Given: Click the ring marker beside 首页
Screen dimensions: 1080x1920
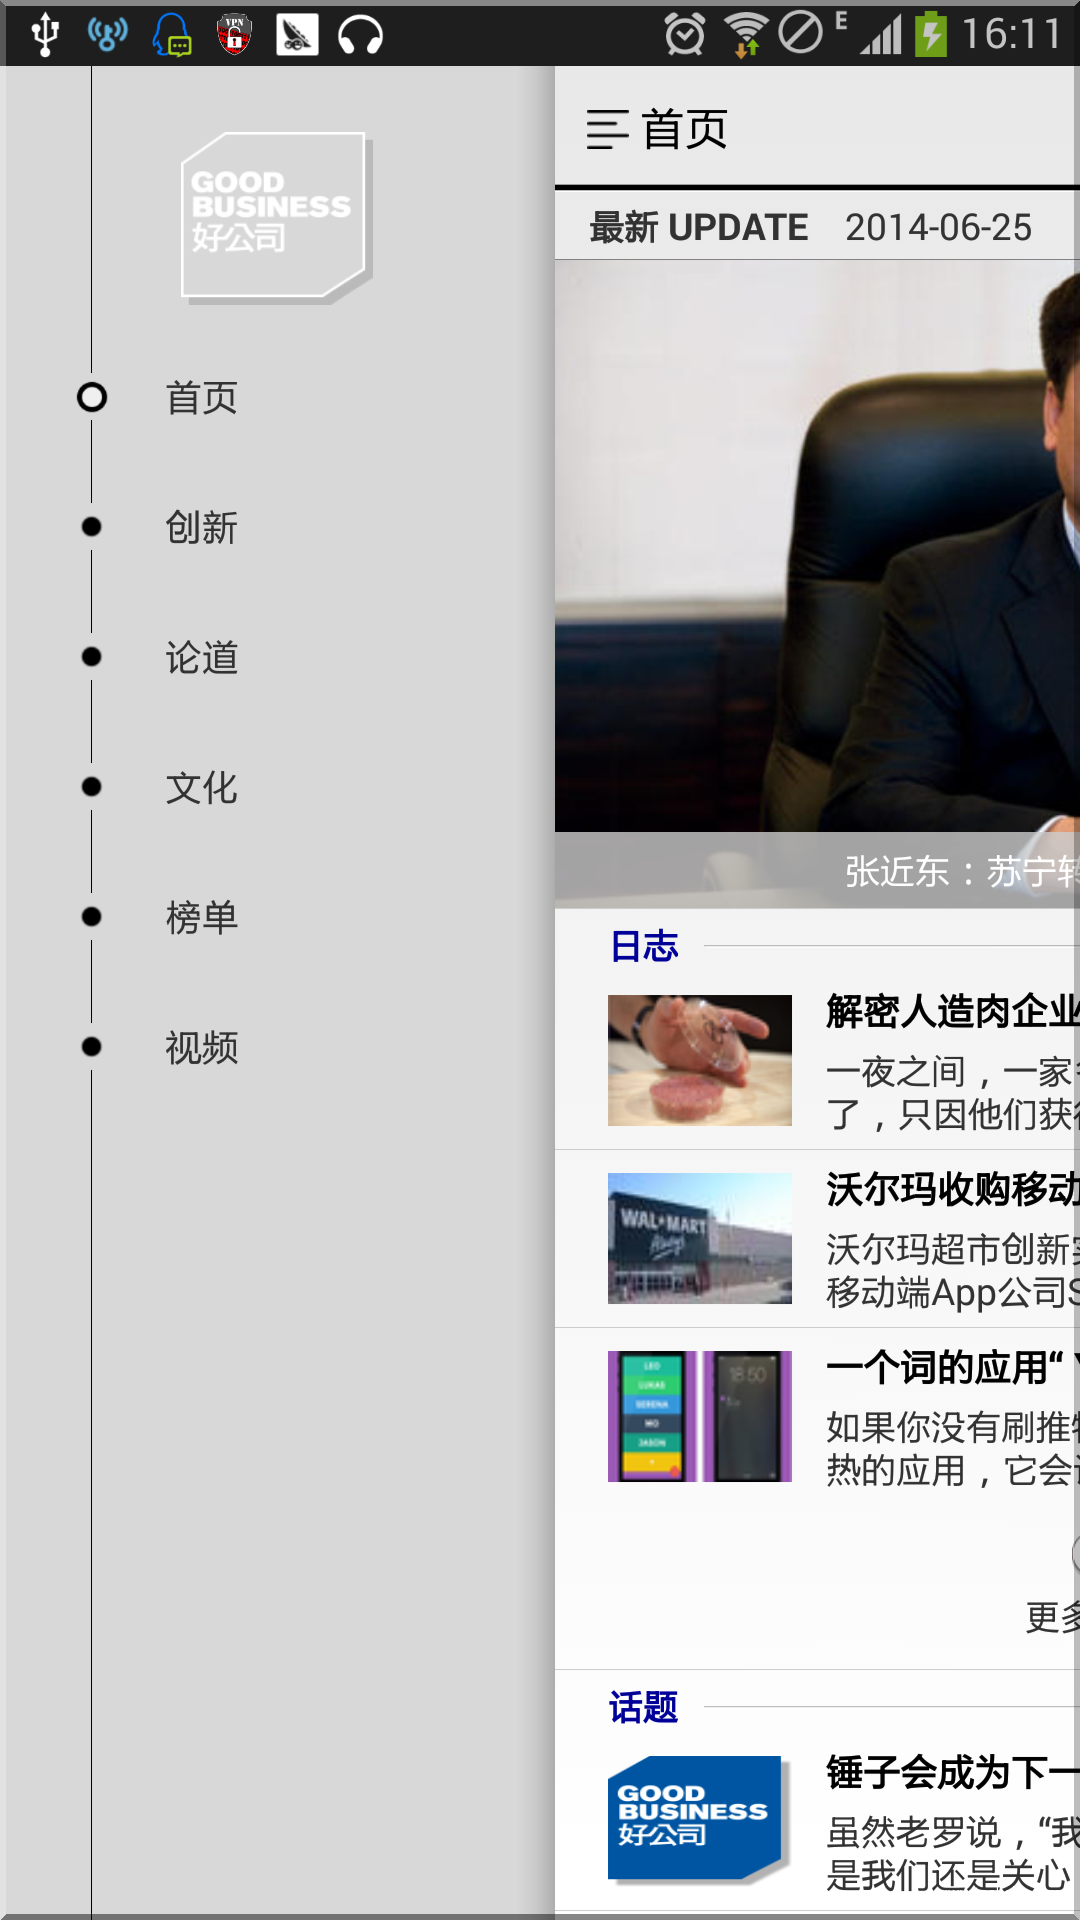Looking at the screenshot, I should pyautogui.click(x=92, y=397).
